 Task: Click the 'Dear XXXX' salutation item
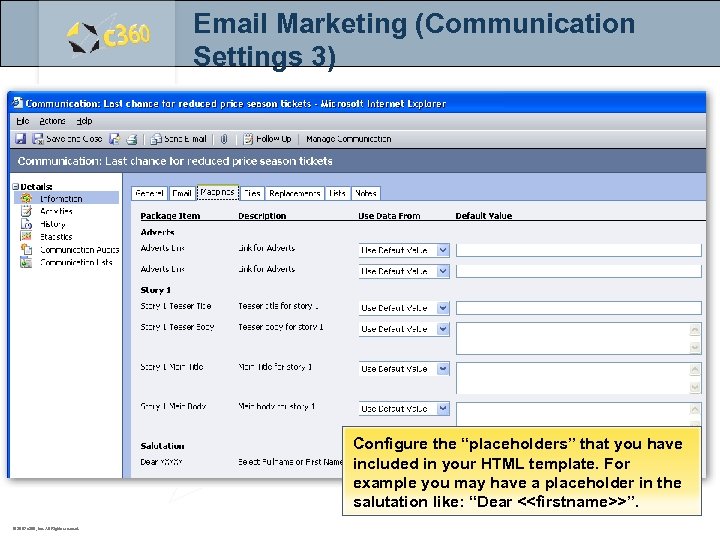[161, 462]
